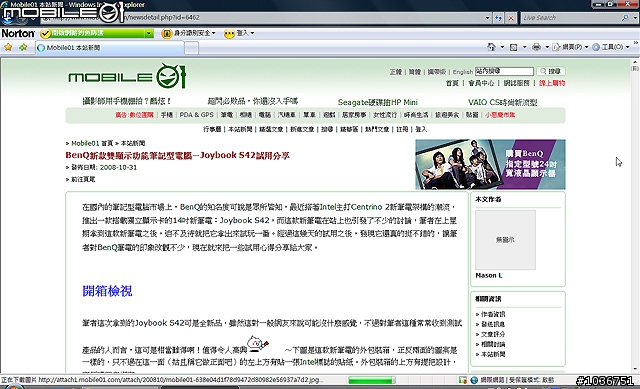
Task: Click the red Stop X icon by the address bar
Action: (511, 18)
